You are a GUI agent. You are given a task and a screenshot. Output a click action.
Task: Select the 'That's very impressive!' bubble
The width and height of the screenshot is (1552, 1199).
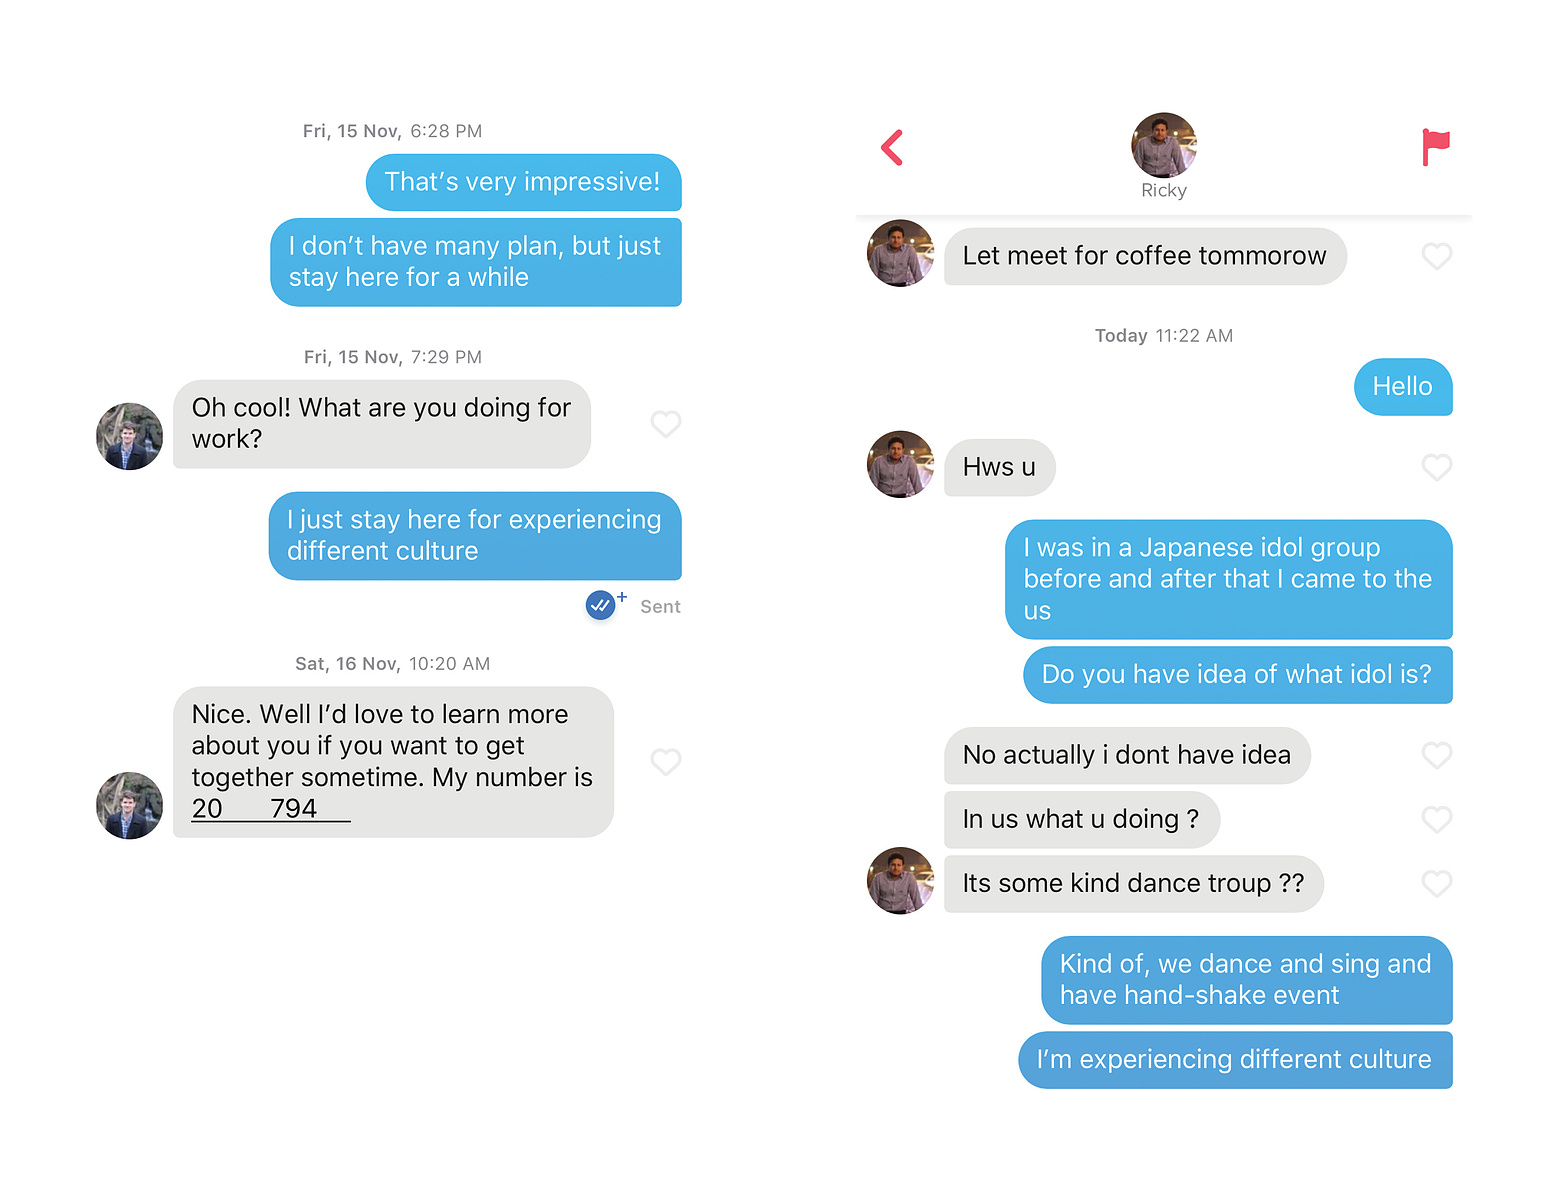coord(524,182)
